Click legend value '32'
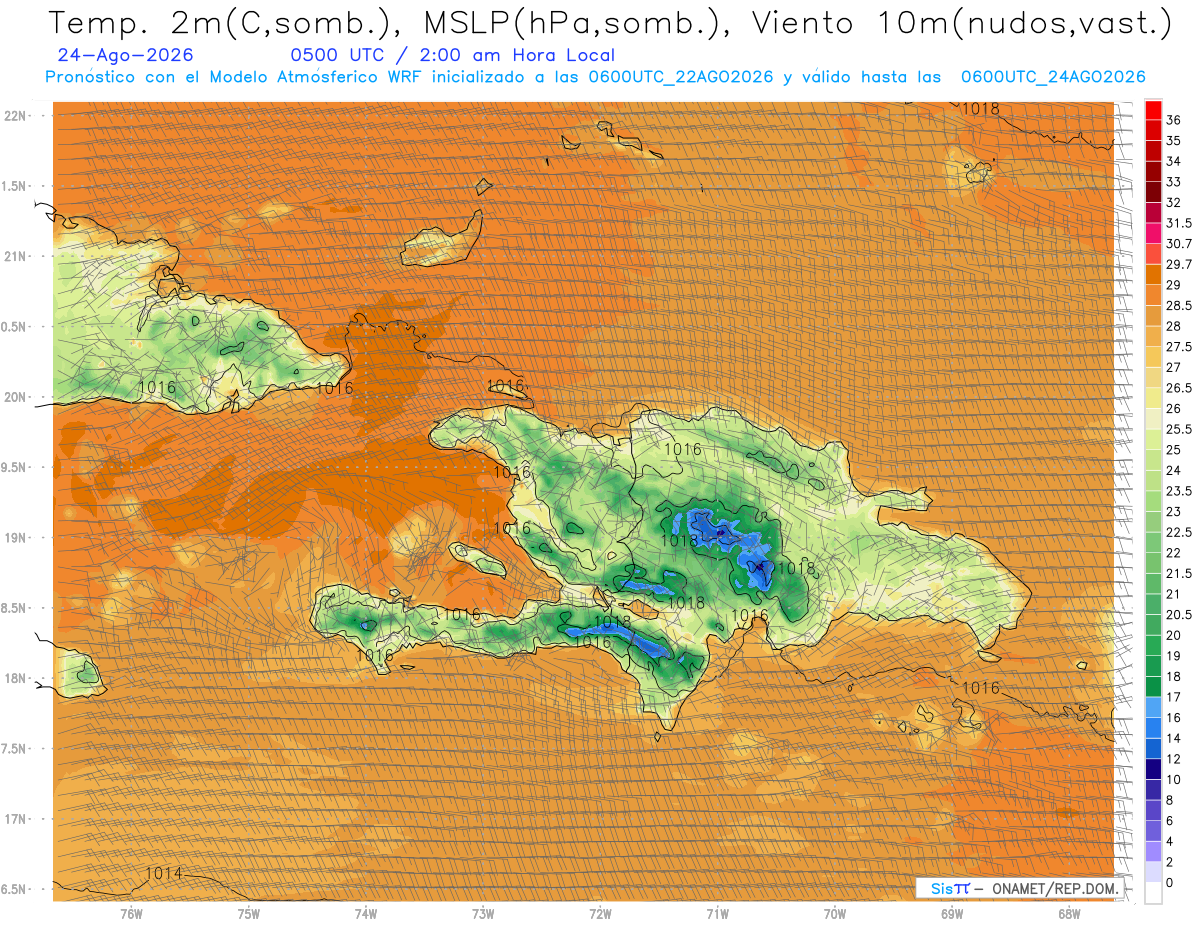Screen dimensions: 1200x927 pyautogui.click(x=1174, y=202)
